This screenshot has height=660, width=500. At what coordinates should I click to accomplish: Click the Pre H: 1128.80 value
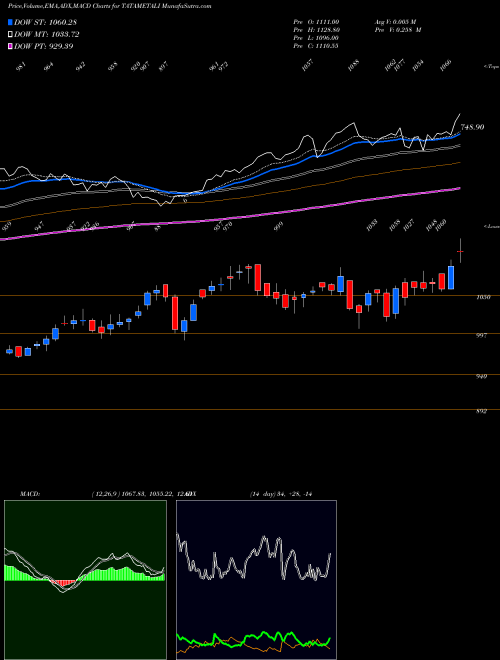(x=316, y=30)
